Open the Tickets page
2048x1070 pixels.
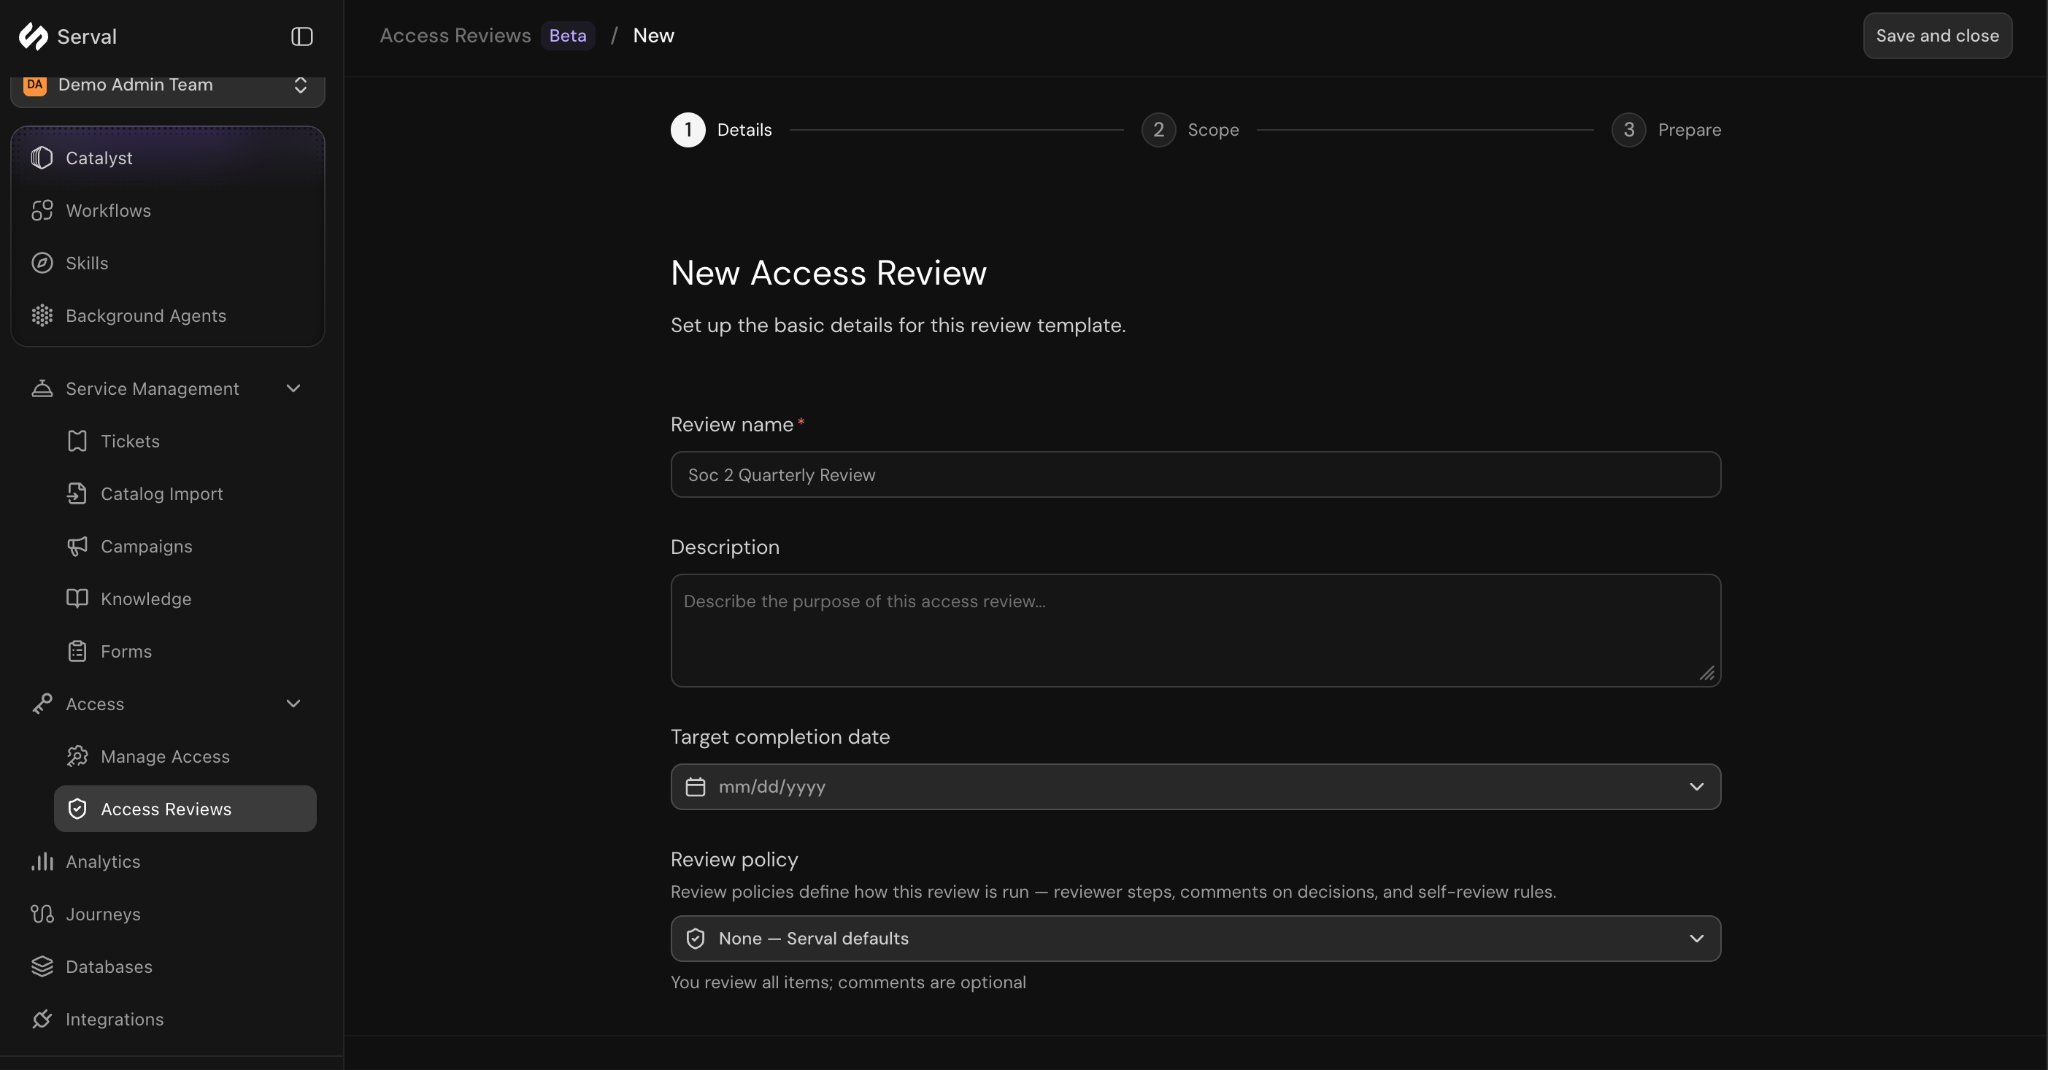tap(185, 441)
